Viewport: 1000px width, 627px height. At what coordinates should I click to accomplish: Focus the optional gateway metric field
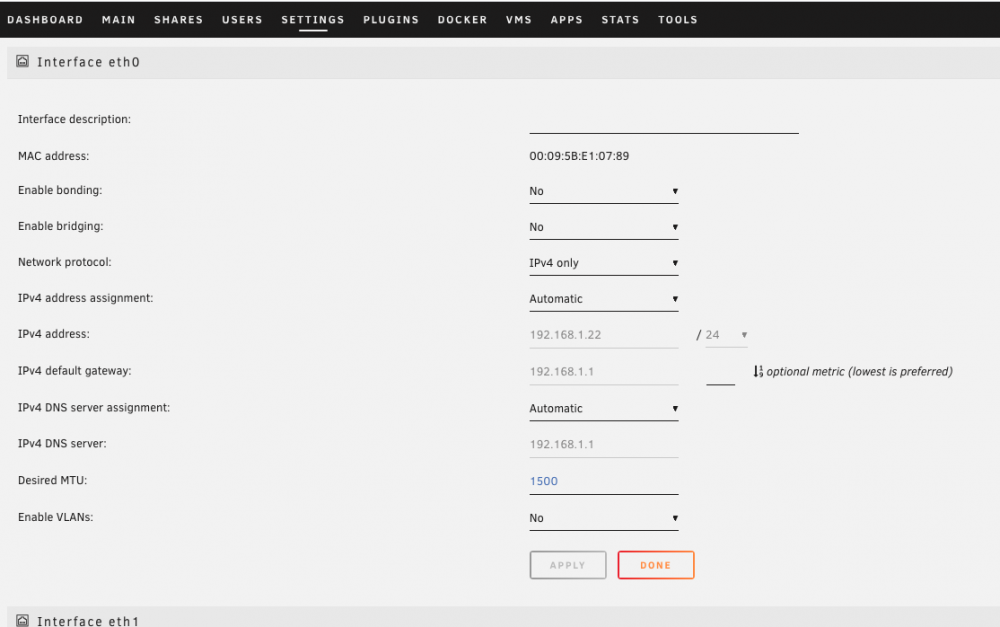721,373
